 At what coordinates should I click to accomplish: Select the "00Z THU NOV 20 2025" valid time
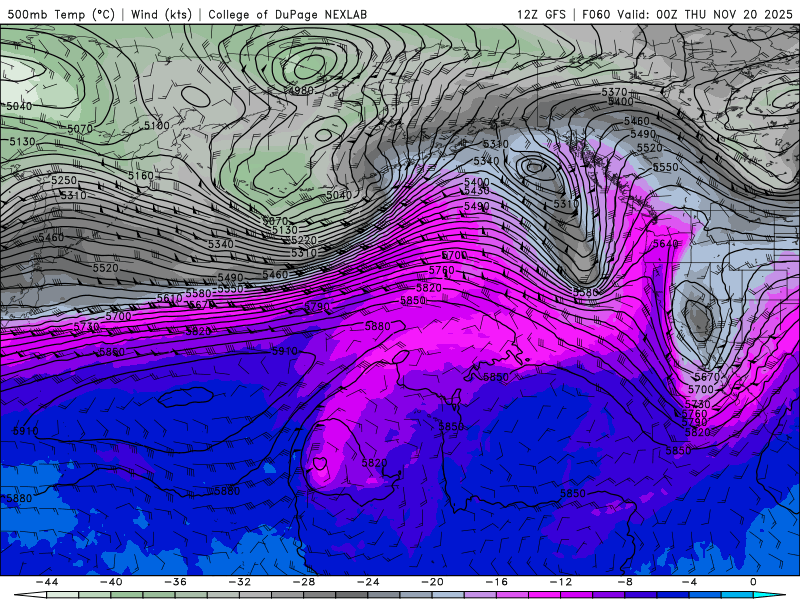[724, 14]
